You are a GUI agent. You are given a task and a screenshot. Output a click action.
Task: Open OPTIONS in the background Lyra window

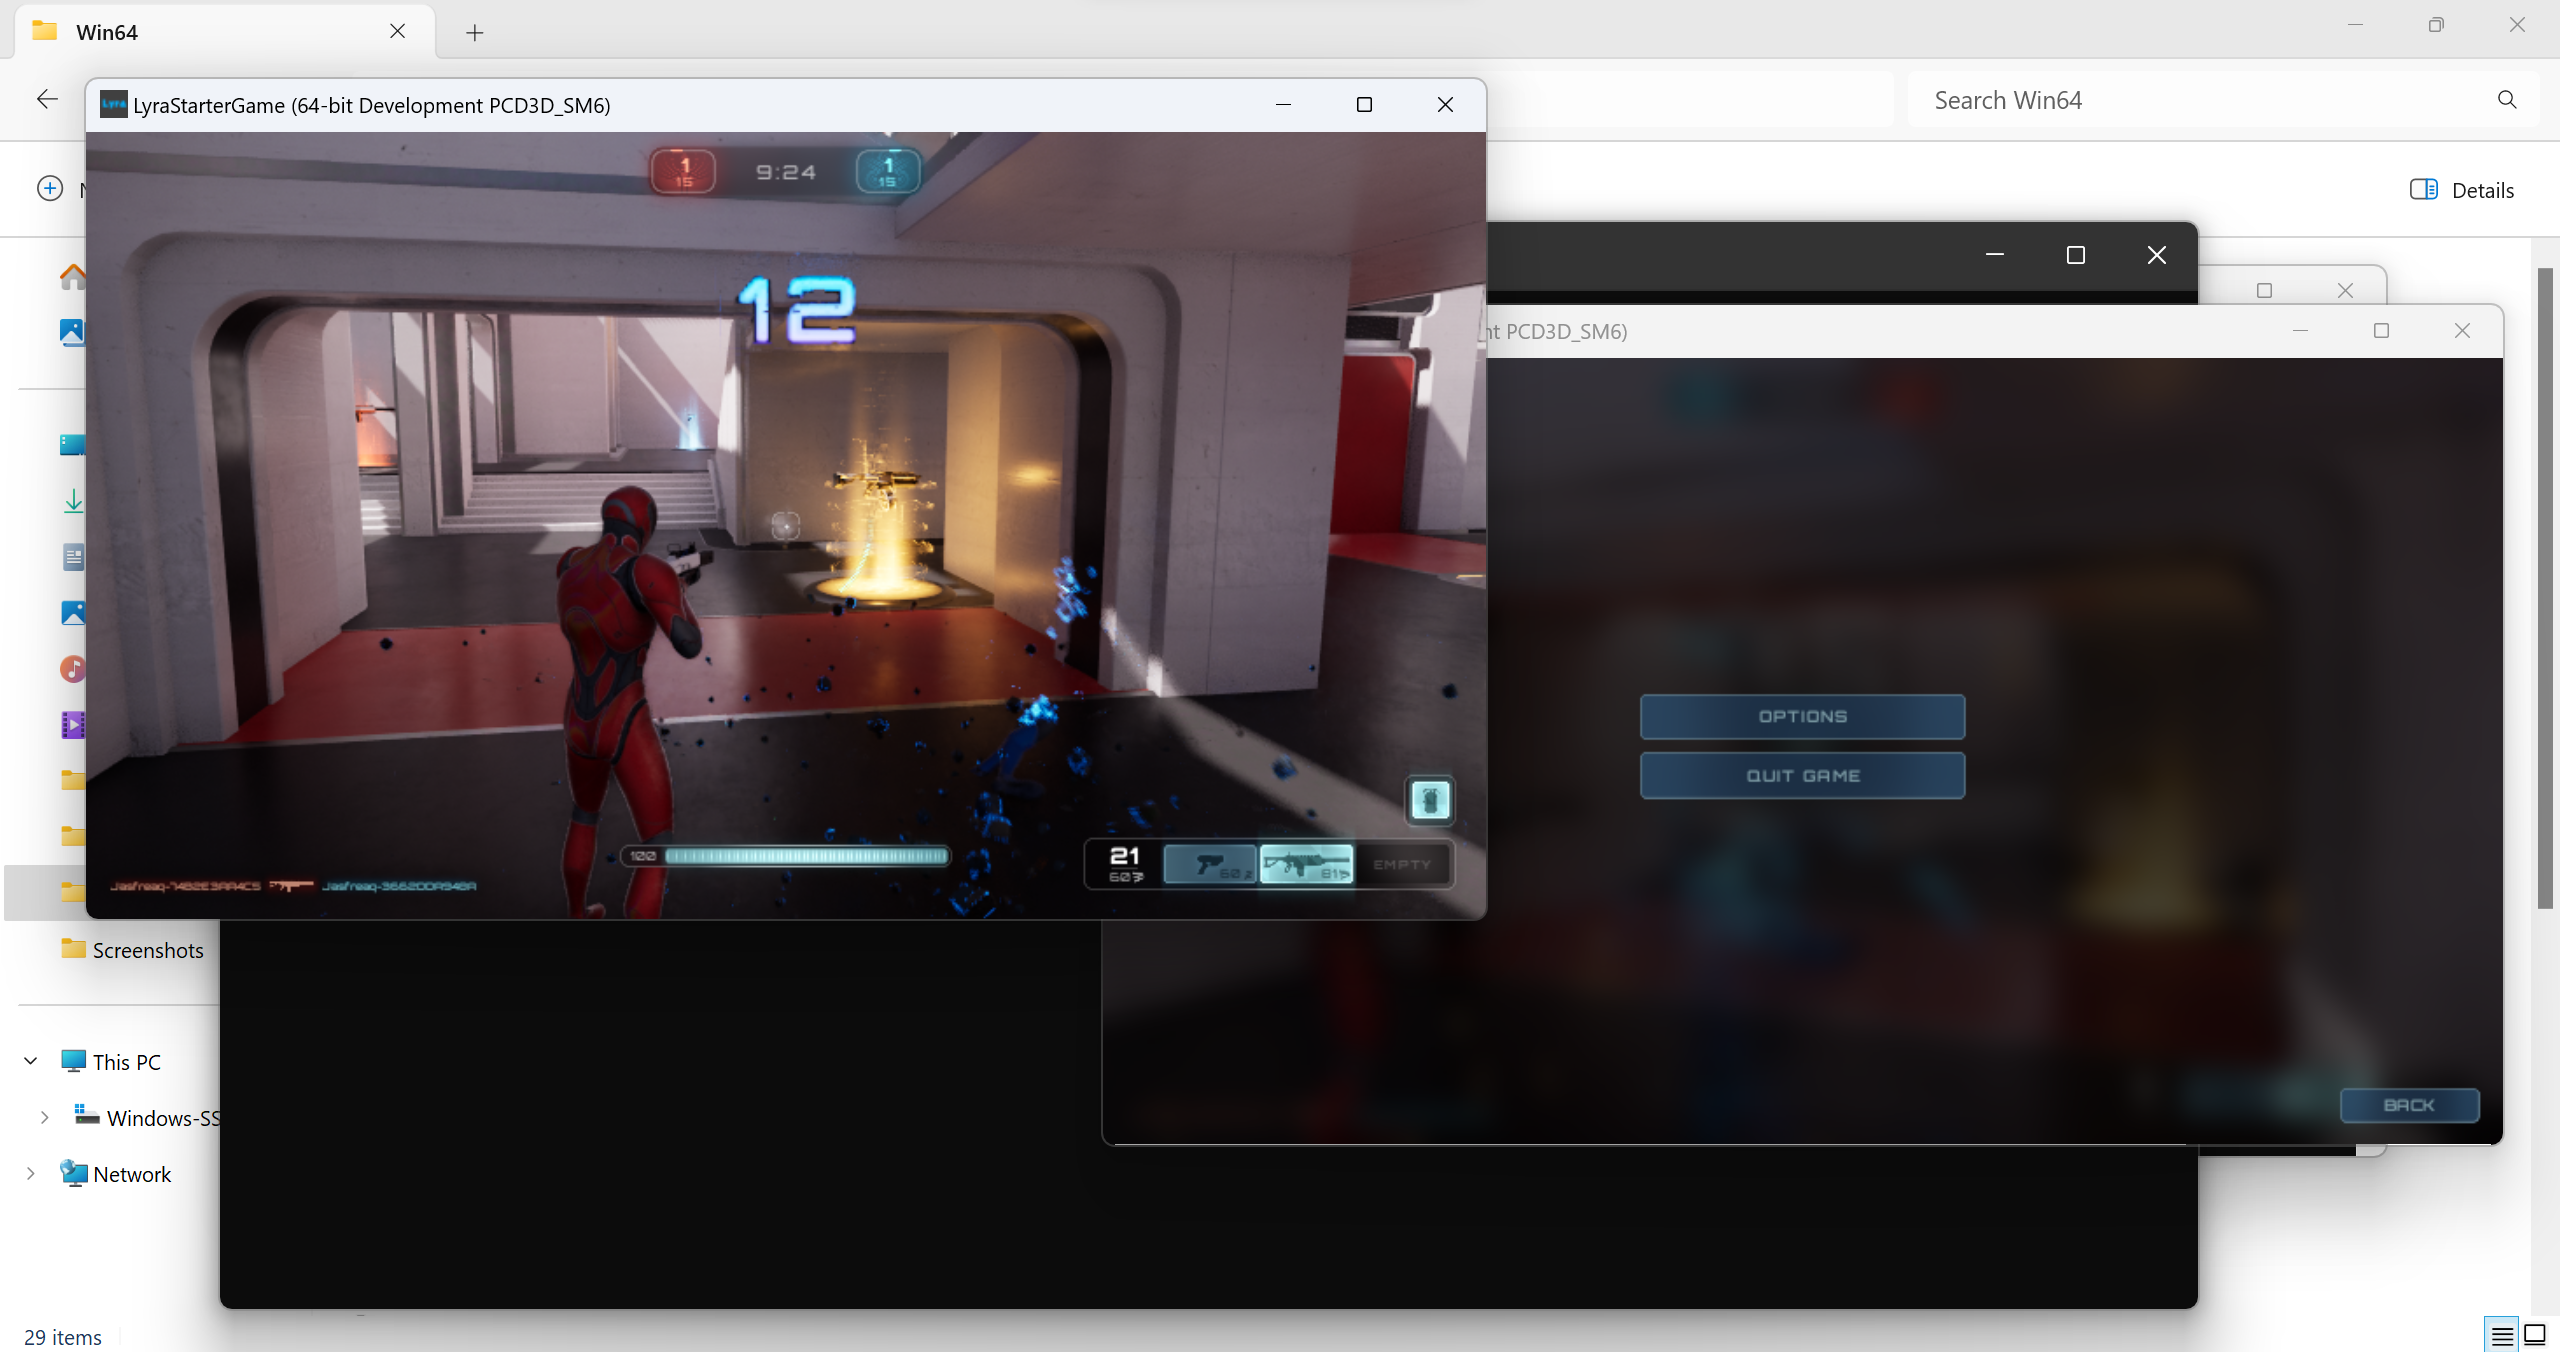coord(1802,717)
